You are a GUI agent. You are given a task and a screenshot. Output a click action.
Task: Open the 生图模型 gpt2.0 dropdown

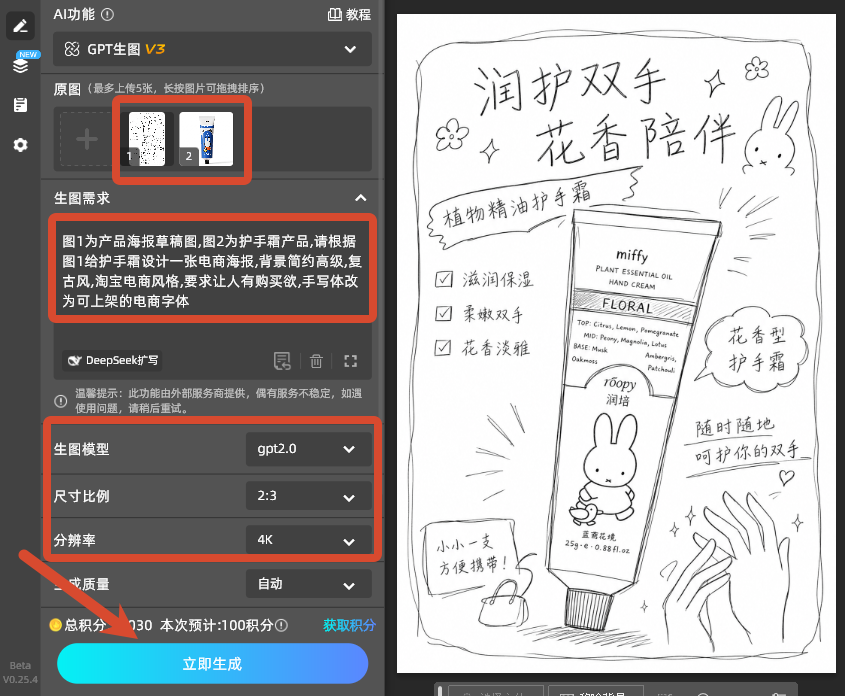tap(309, 449)
